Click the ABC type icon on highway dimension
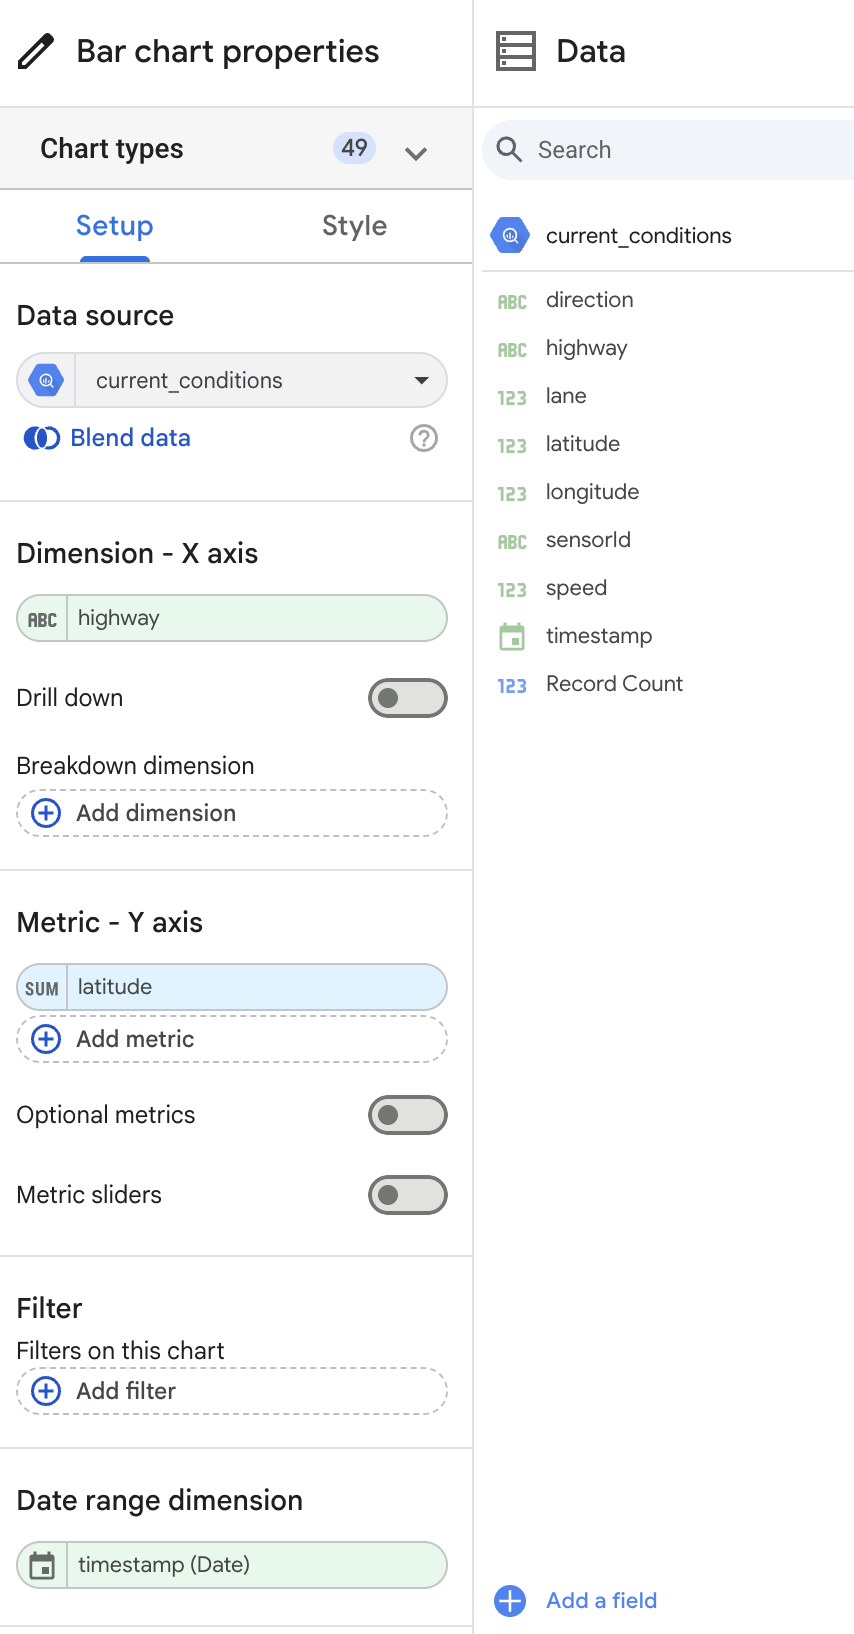 (x=42, y=619)
